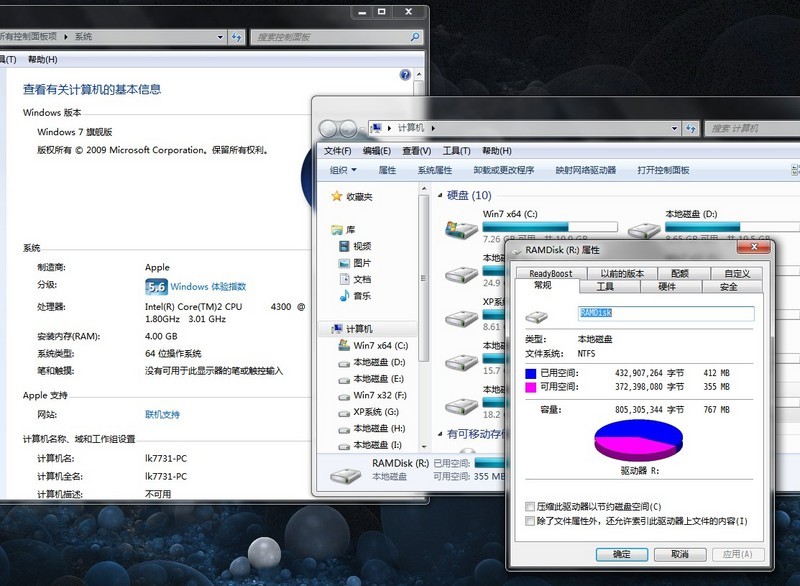Open Tools (工具) menu in Explorer

click(x=456, y=151)
